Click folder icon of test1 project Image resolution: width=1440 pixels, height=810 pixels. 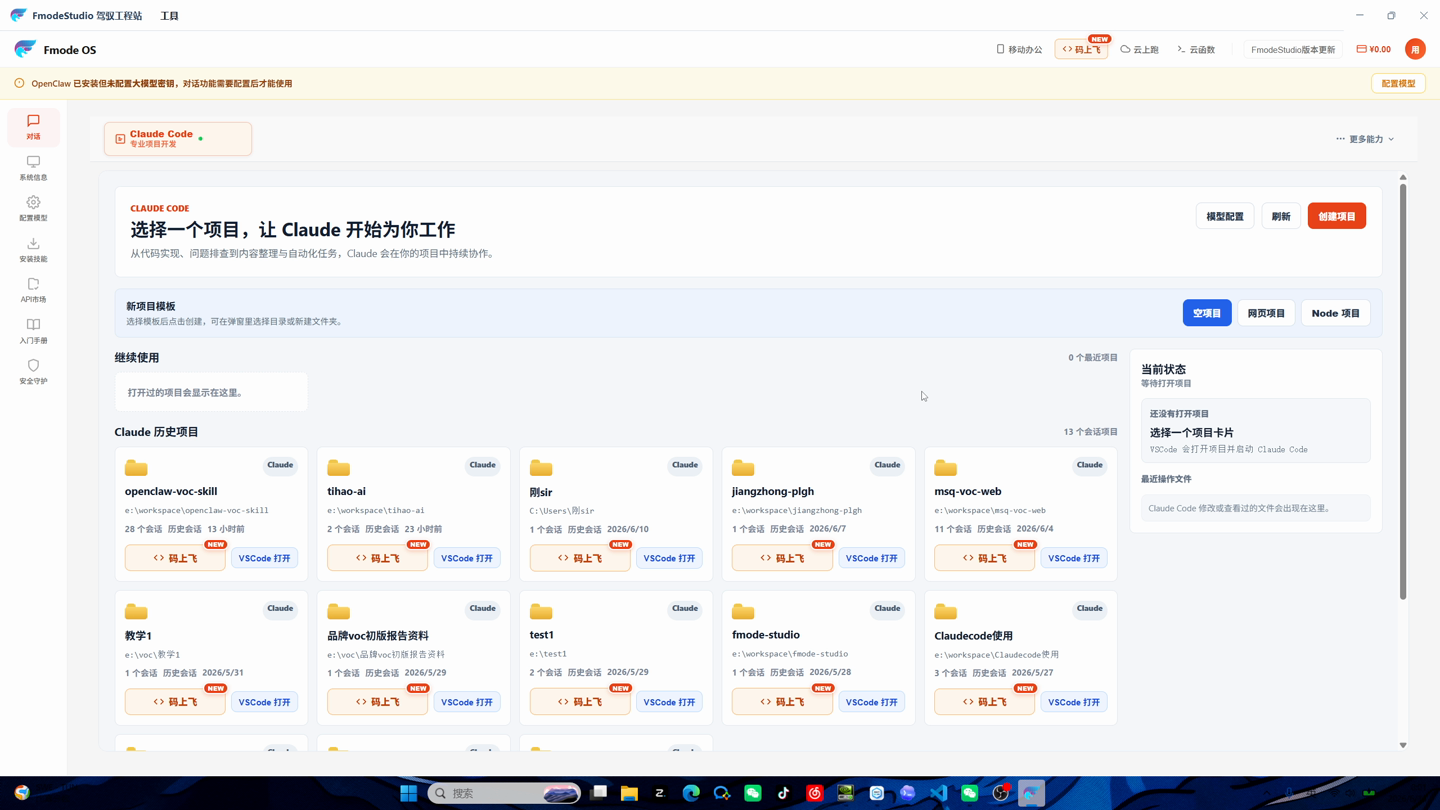[x=541, y=611]
